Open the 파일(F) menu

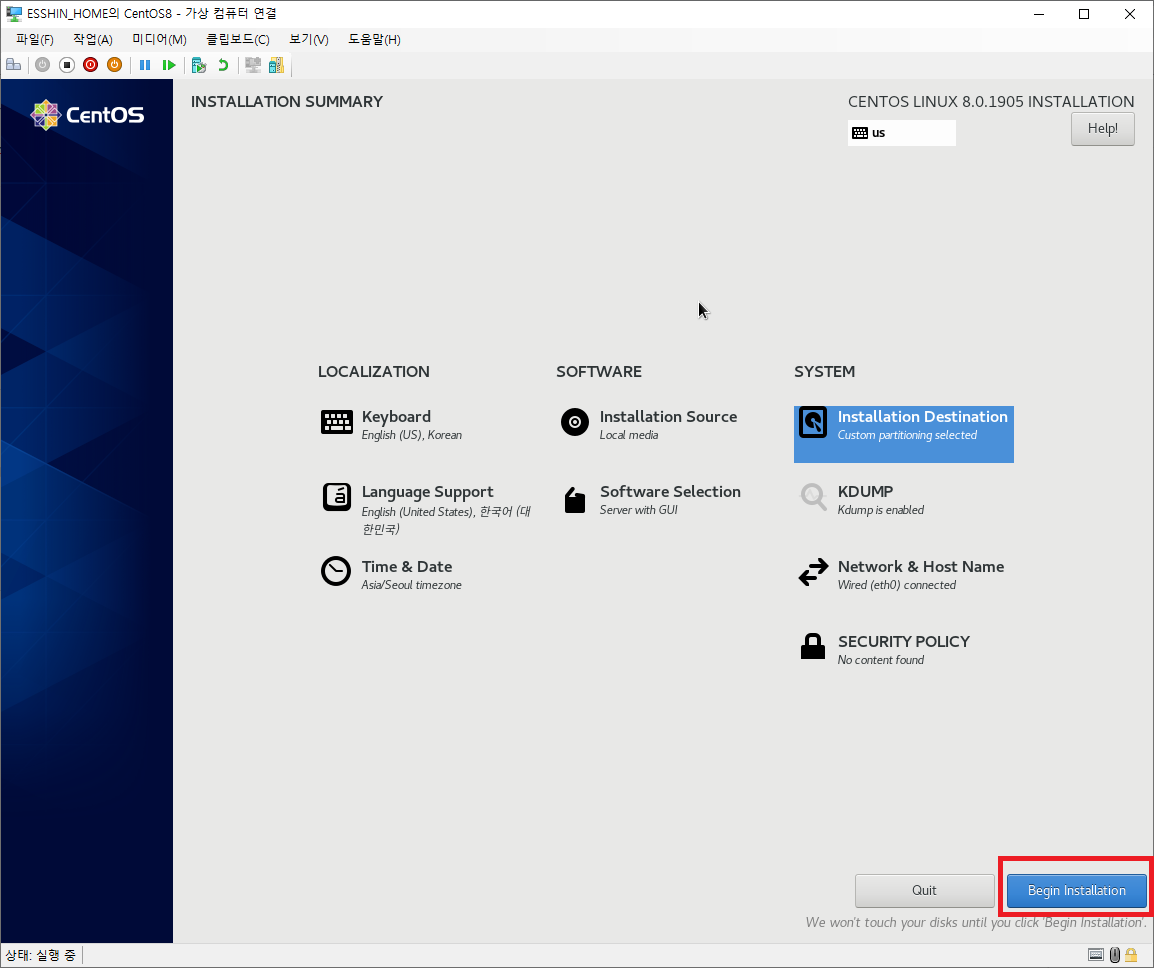(x=35, y=40)
